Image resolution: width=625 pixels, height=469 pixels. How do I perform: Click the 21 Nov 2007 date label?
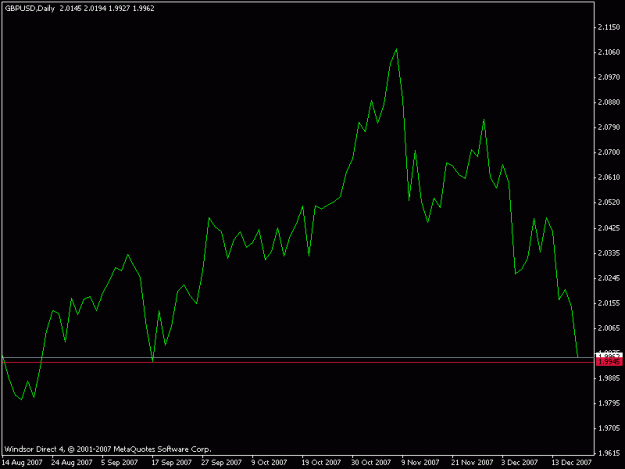472,463
